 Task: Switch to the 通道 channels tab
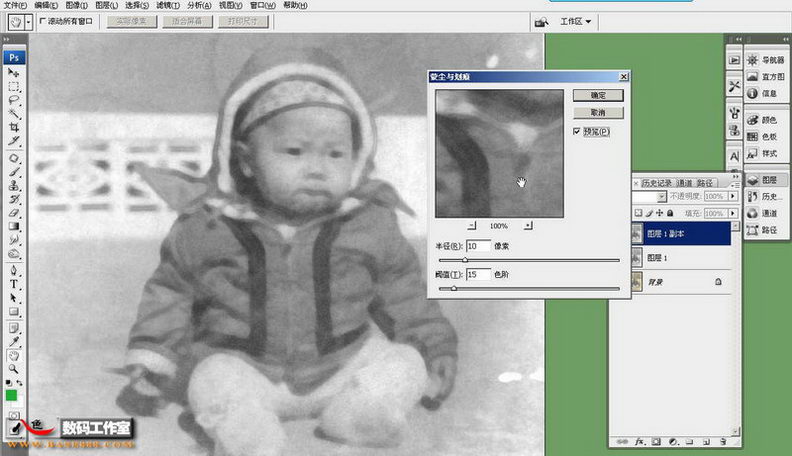[x=684, y=183]
